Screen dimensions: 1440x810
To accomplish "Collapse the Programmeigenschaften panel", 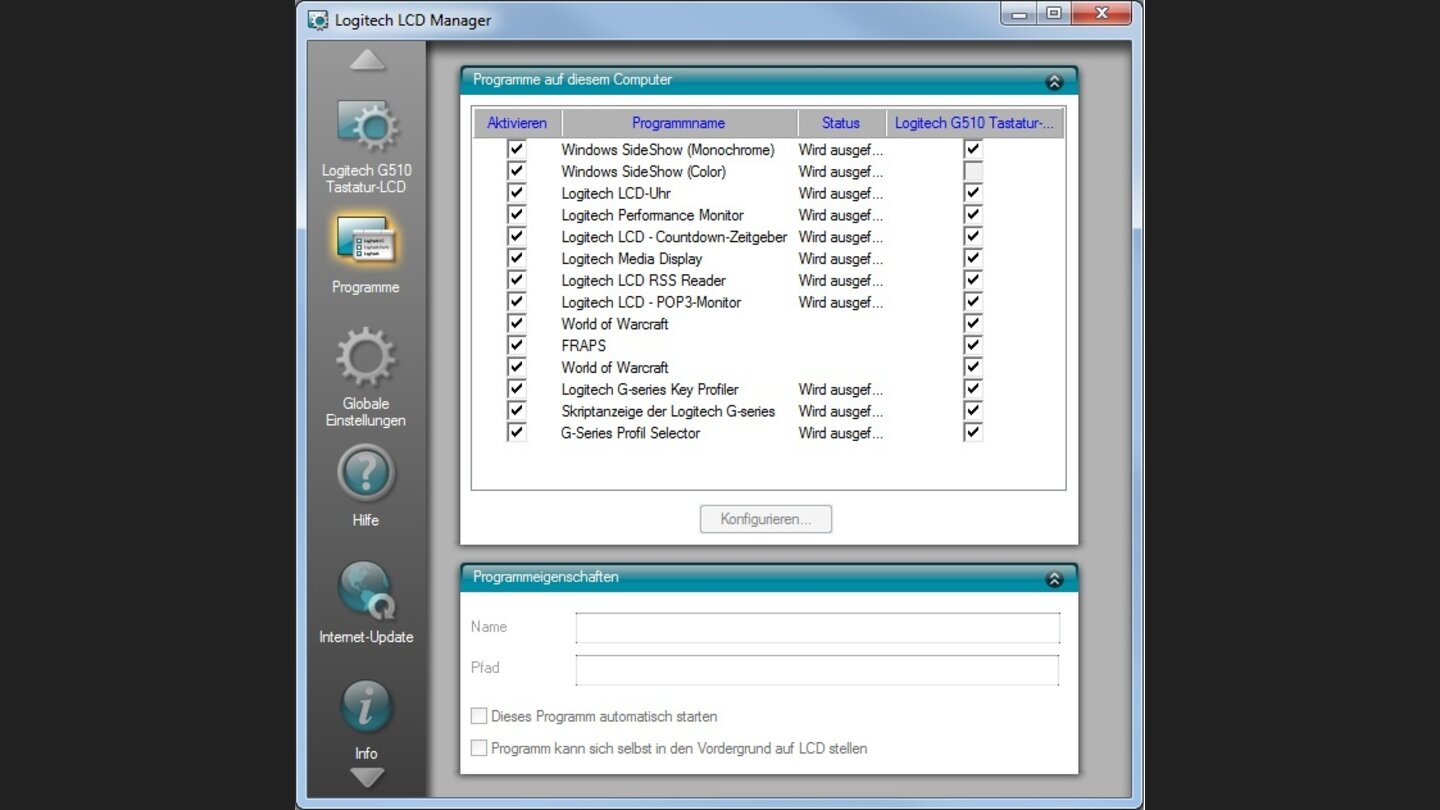I will 1054,579.
